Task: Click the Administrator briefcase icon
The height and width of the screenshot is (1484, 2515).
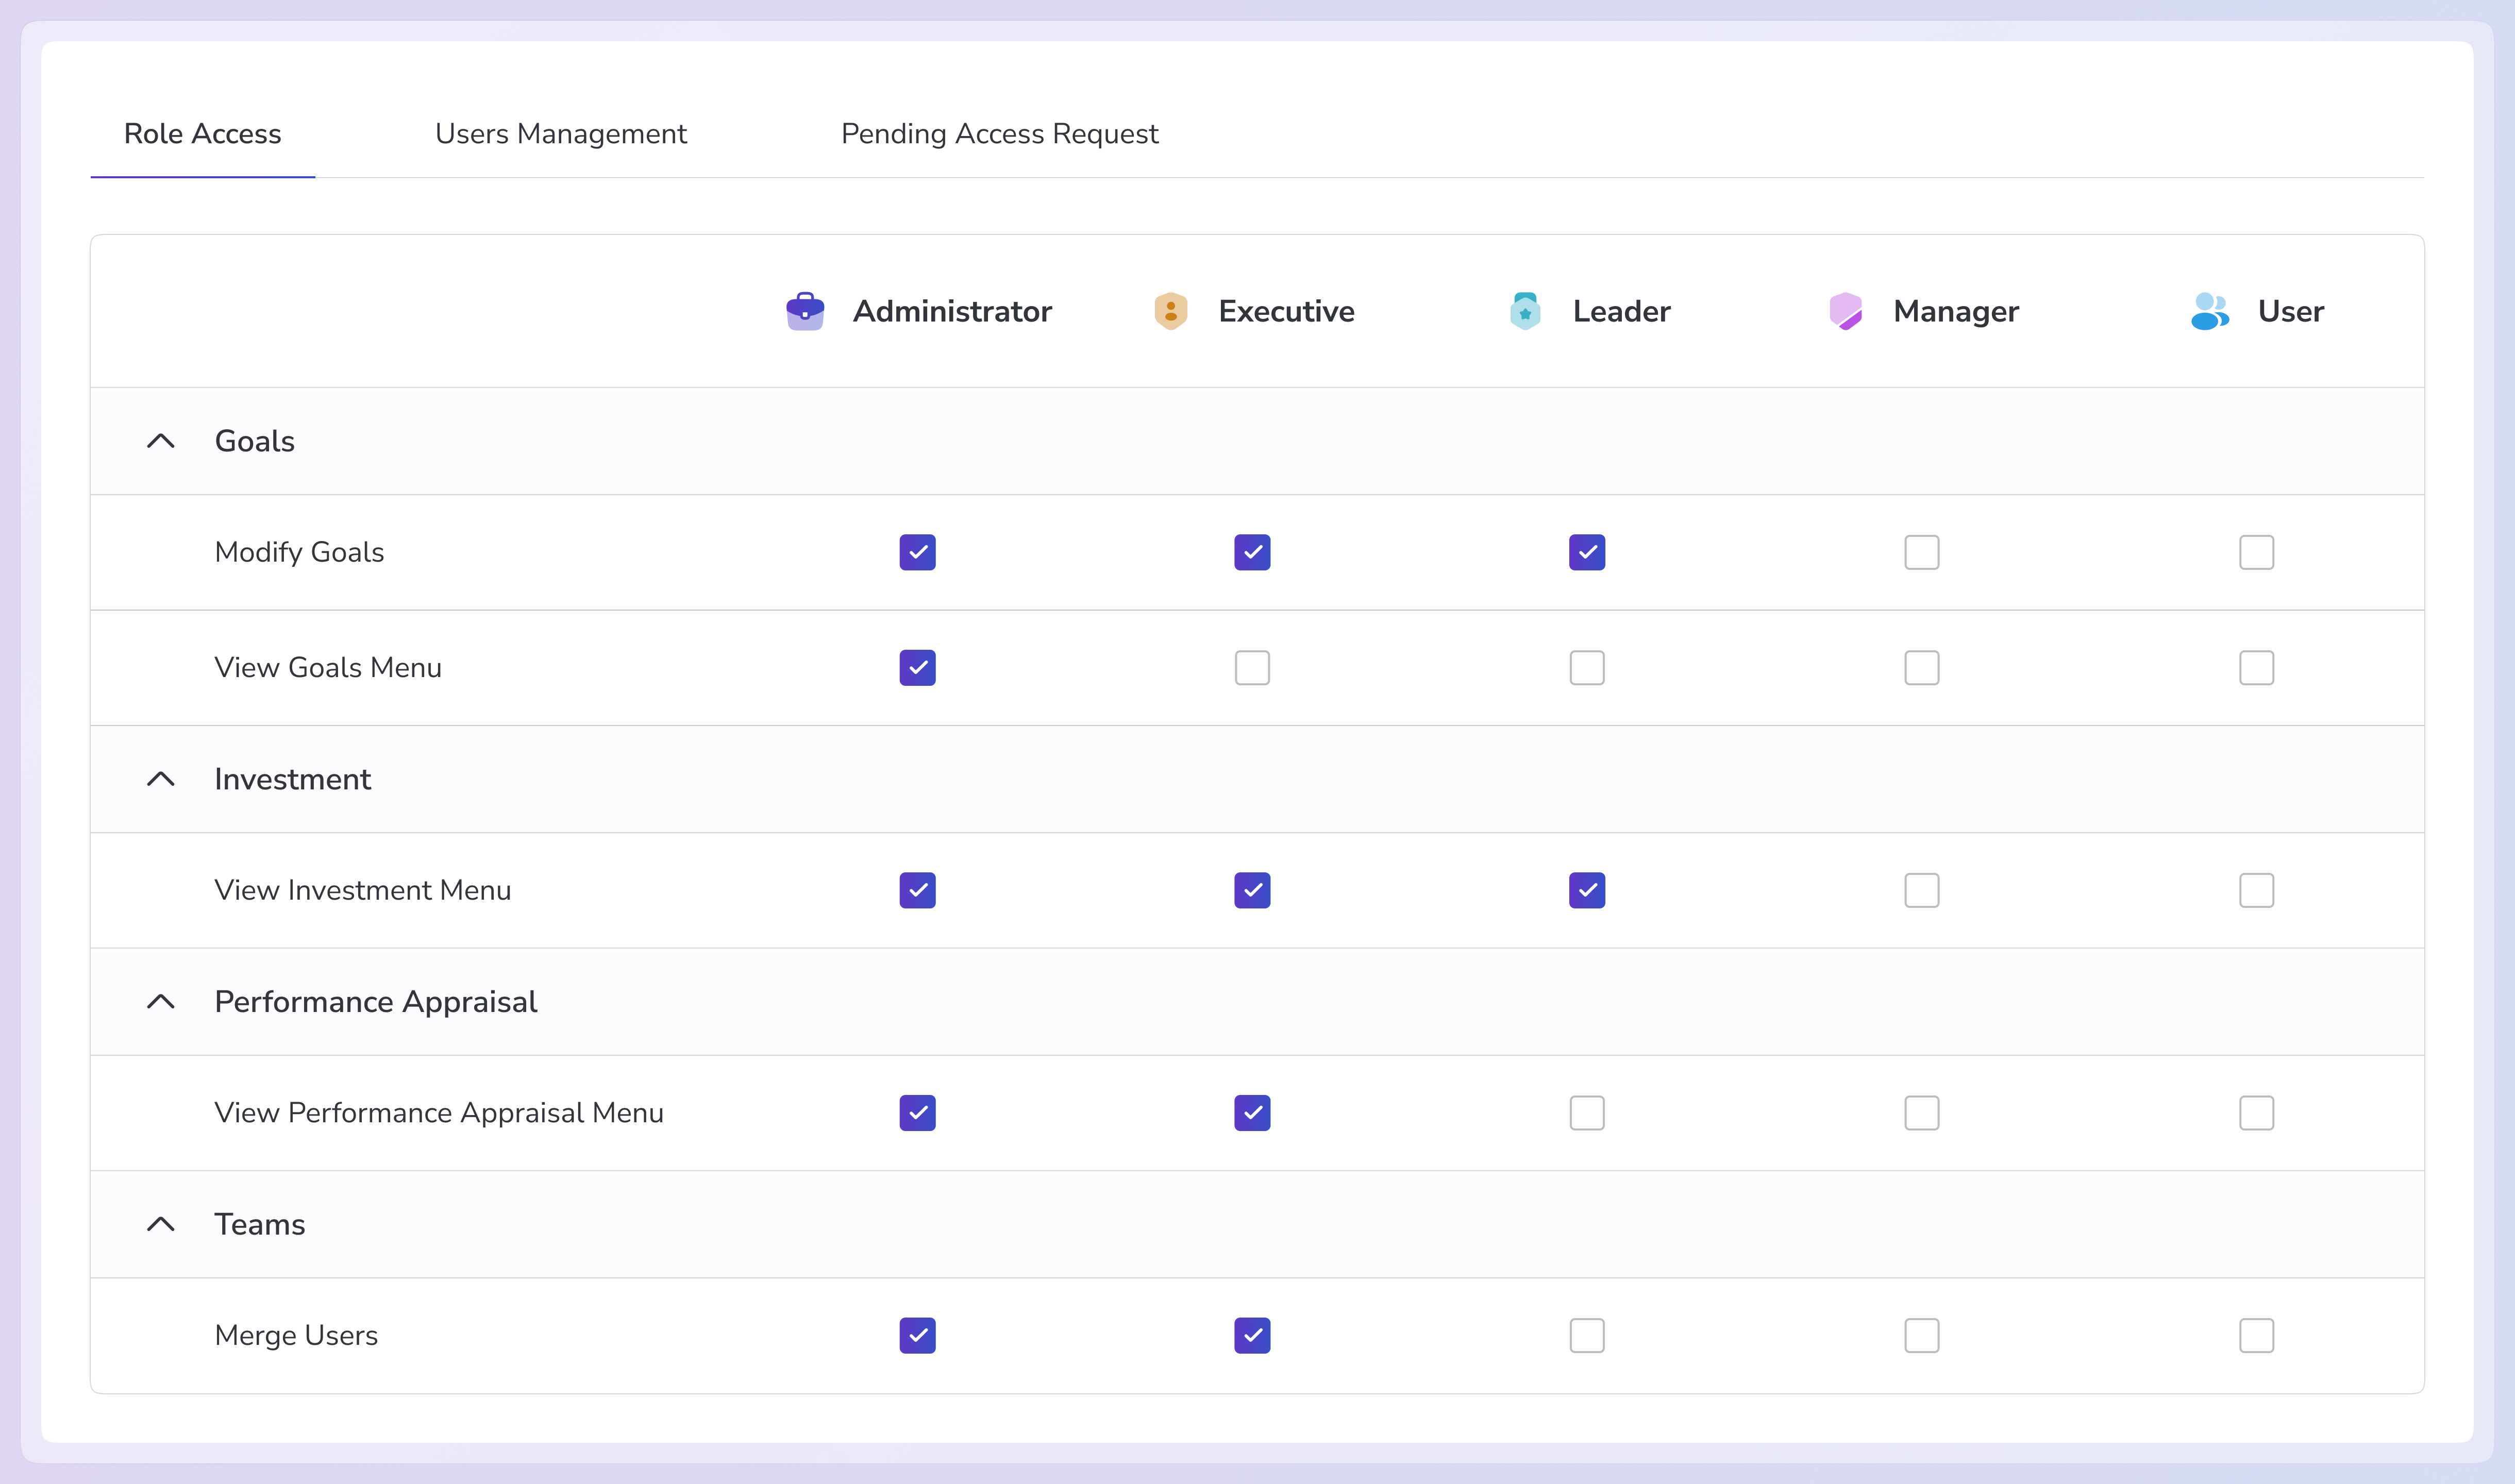Action: (x=805, y=311)
